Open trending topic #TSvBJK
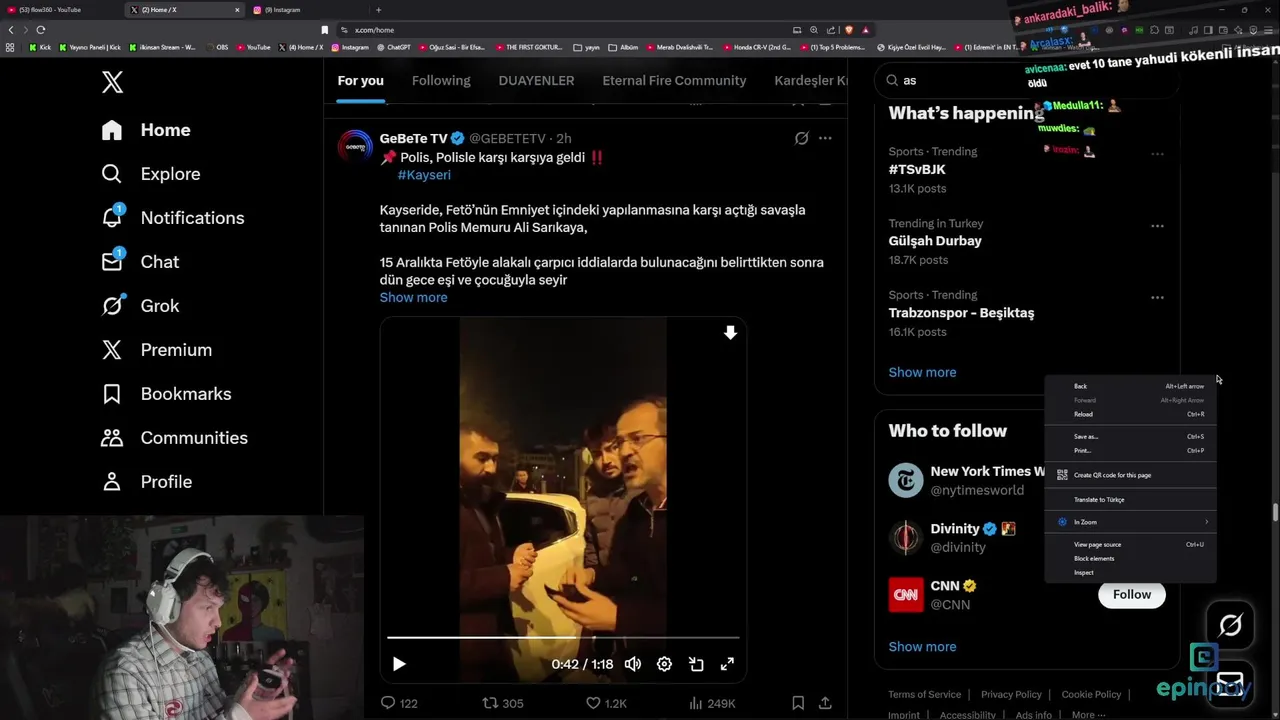The image size is (1280, 720). (917, 170)
